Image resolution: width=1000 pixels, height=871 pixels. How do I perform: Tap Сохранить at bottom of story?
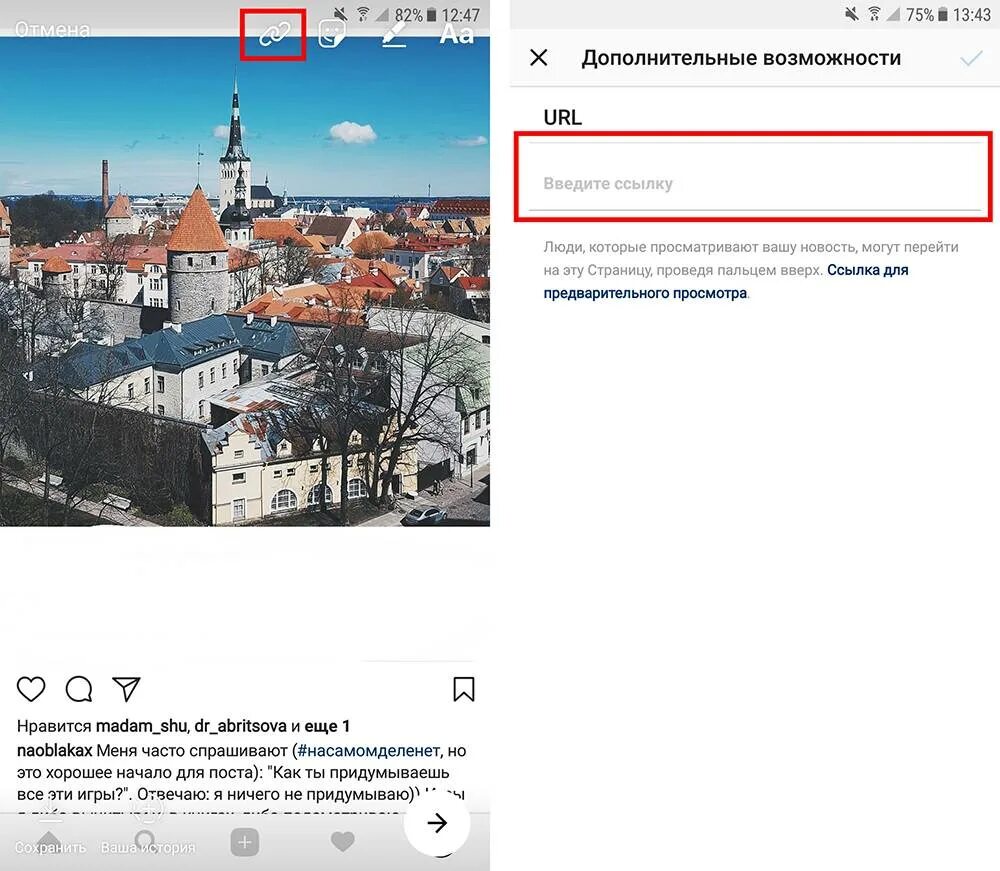click(x=50, y=847)
